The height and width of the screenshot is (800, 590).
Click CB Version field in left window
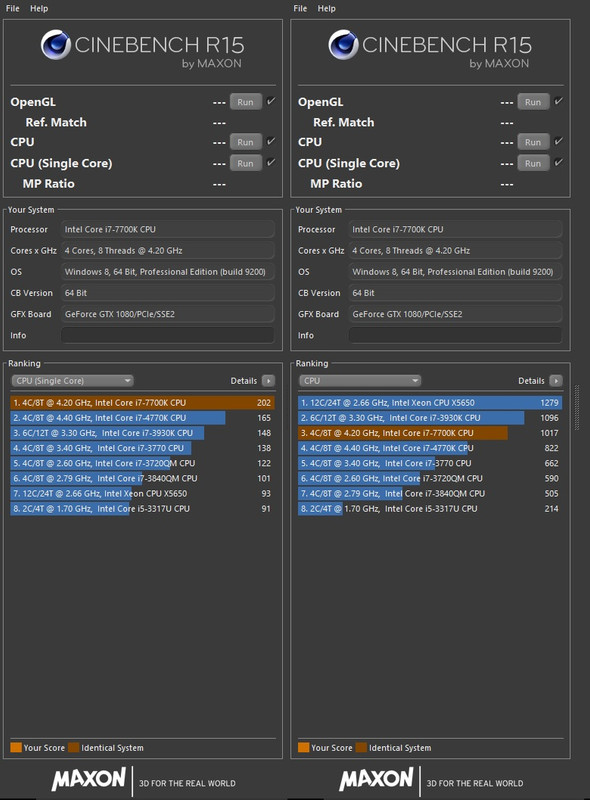[x=168, y=293]
